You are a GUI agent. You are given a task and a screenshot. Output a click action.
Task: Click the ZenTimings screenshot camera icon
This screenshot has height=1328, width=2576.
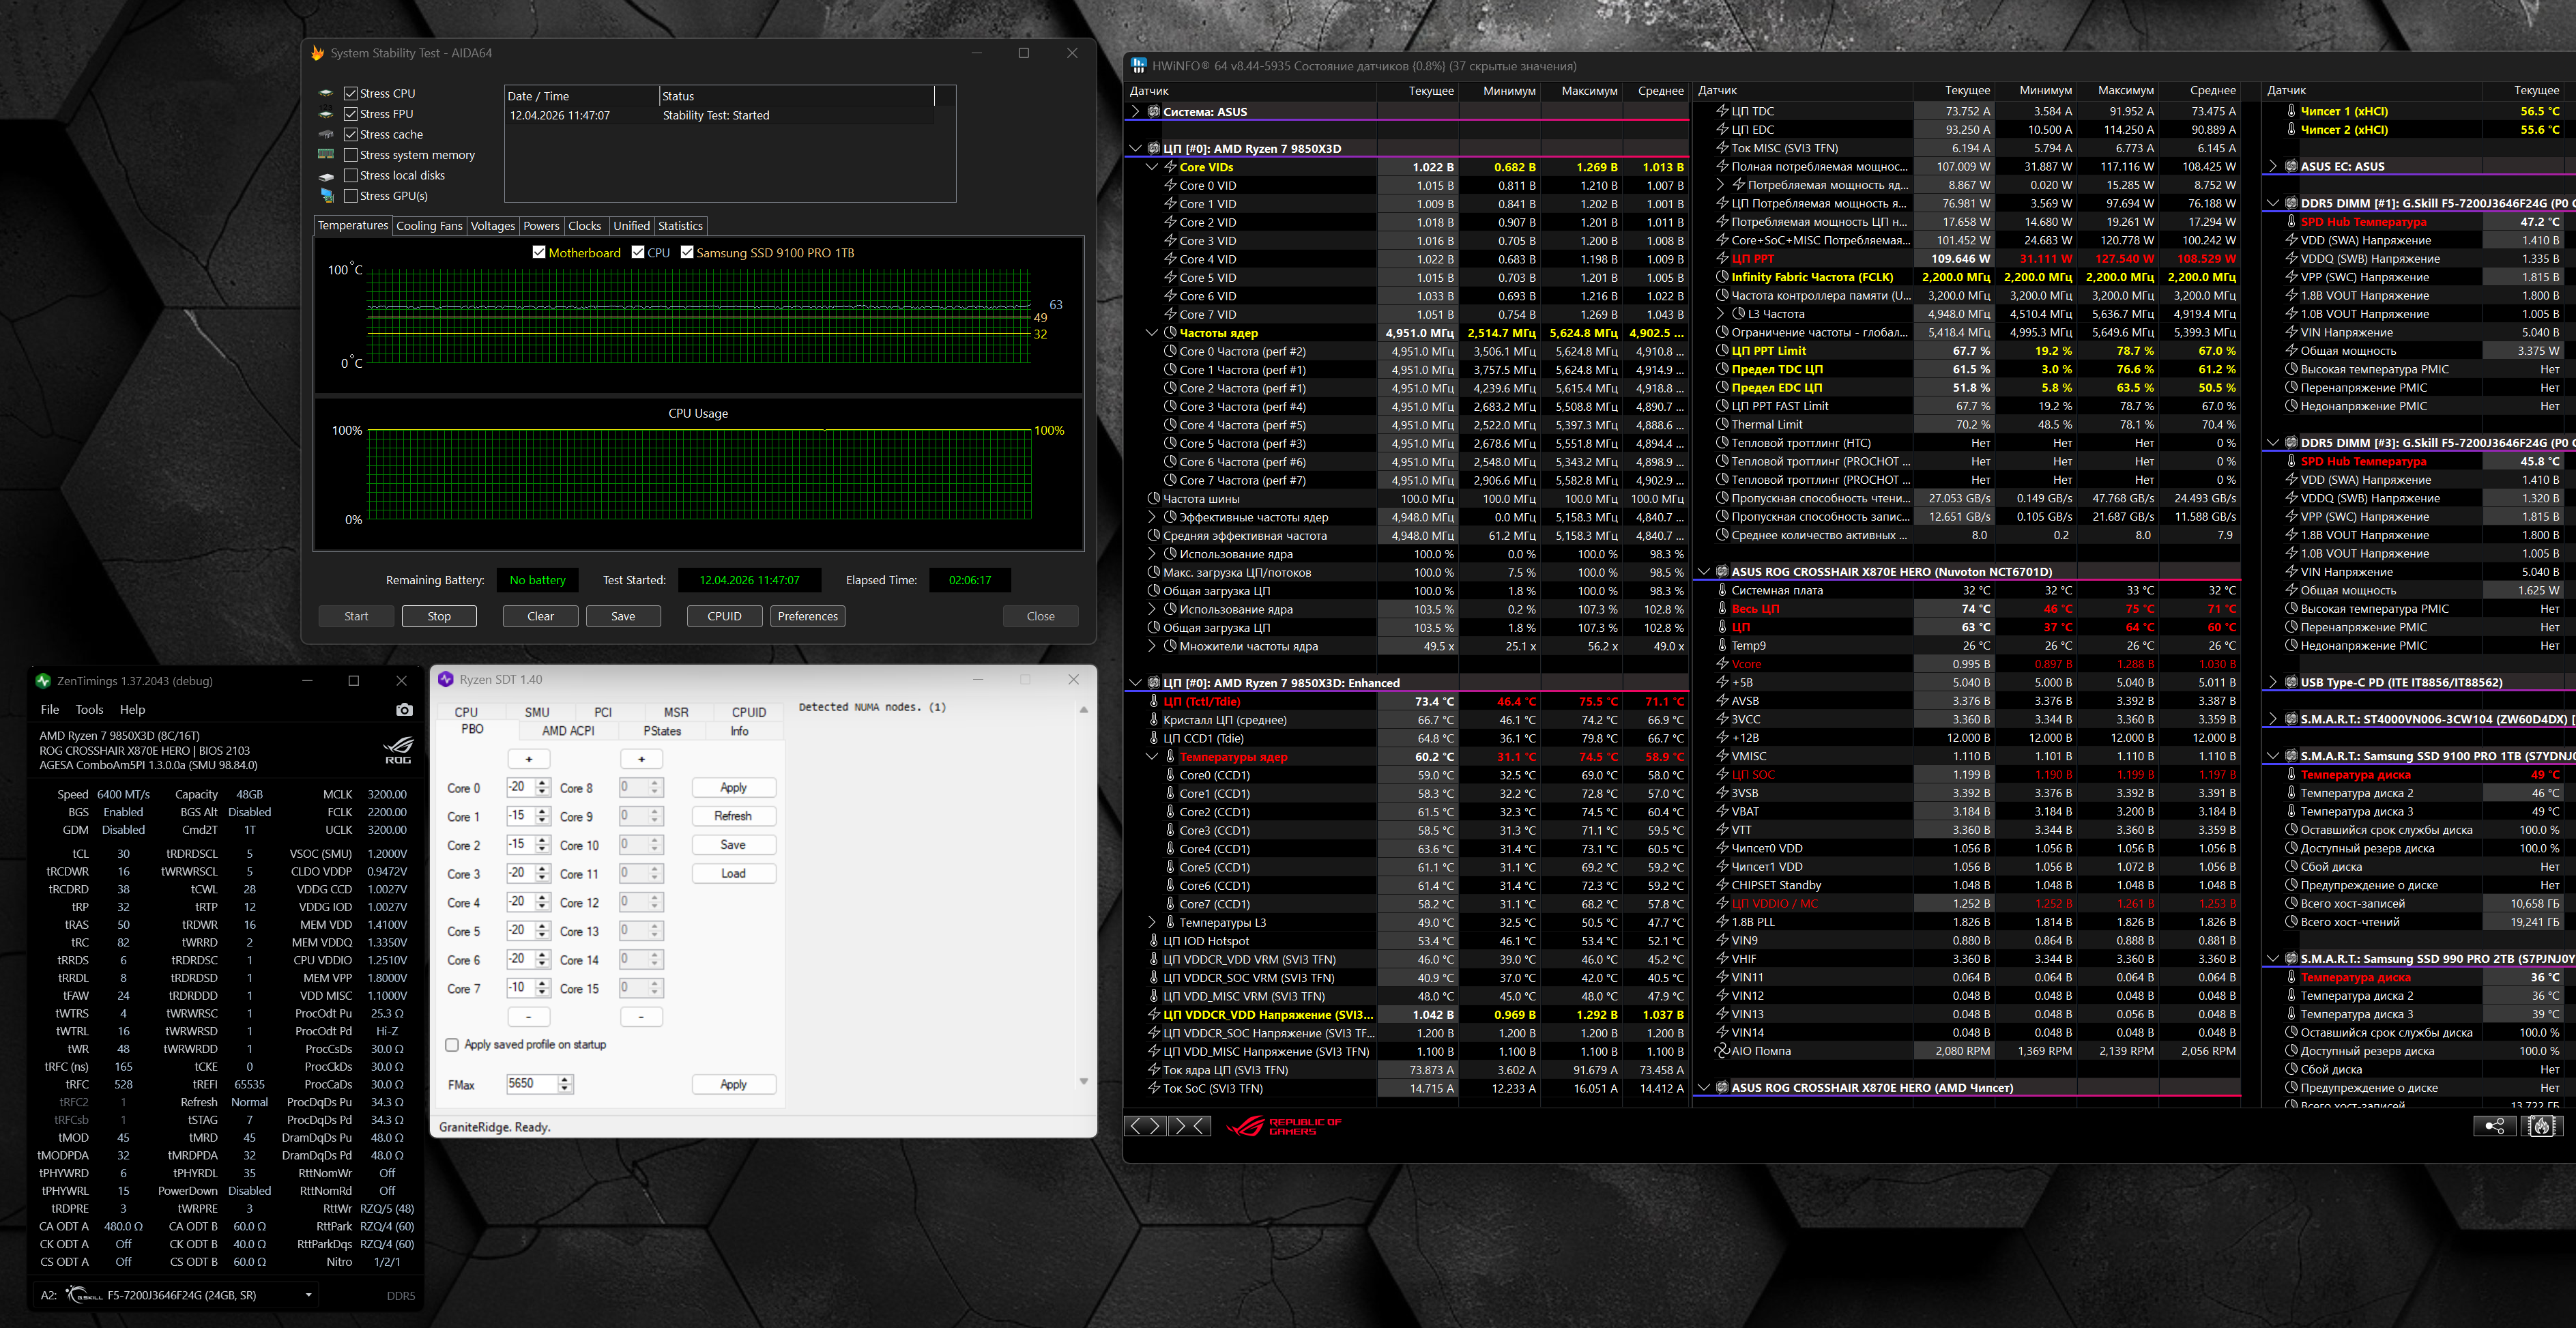[x=404, y=709]
